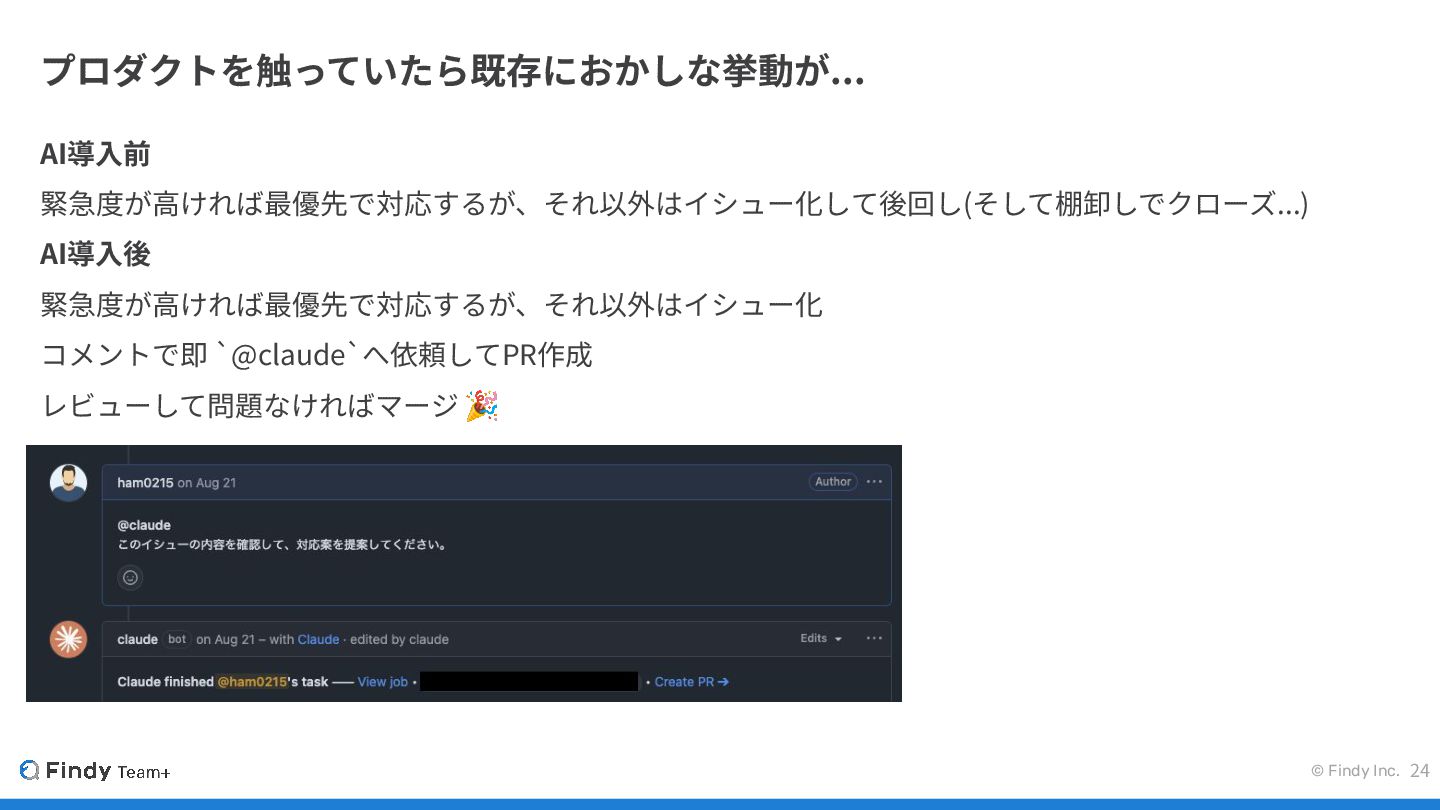Click the Author badge on the first comment
1440x810 pixels.
[x=833, y=482]
